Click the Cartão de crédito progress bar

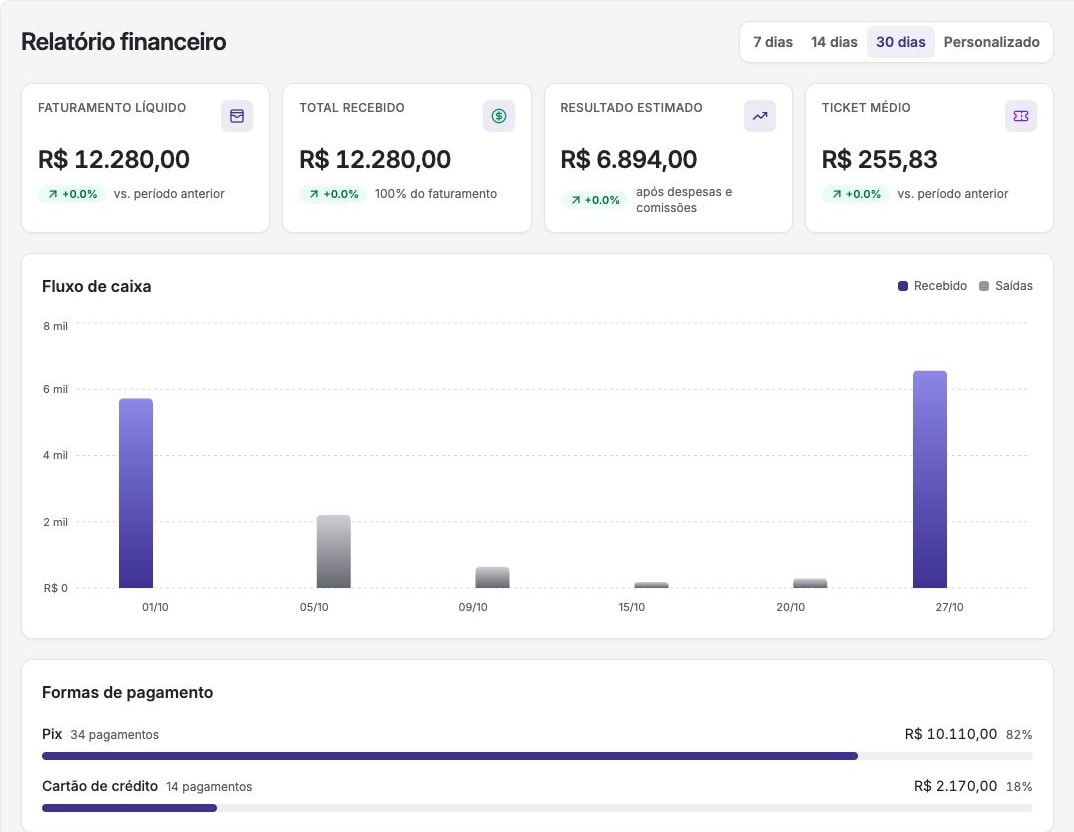537,808
